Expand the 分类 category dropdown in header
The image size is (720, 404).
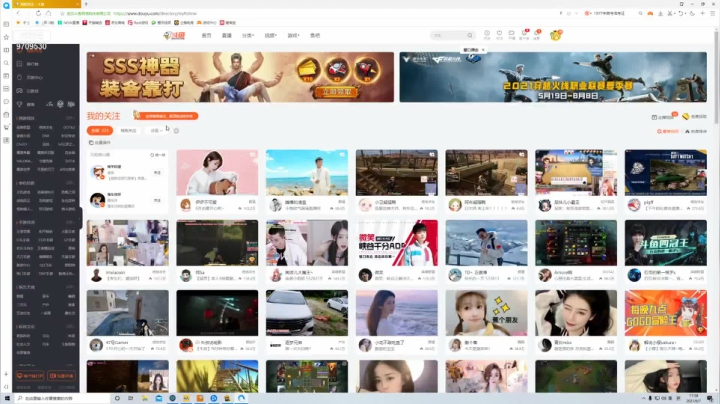pos(248,35)
